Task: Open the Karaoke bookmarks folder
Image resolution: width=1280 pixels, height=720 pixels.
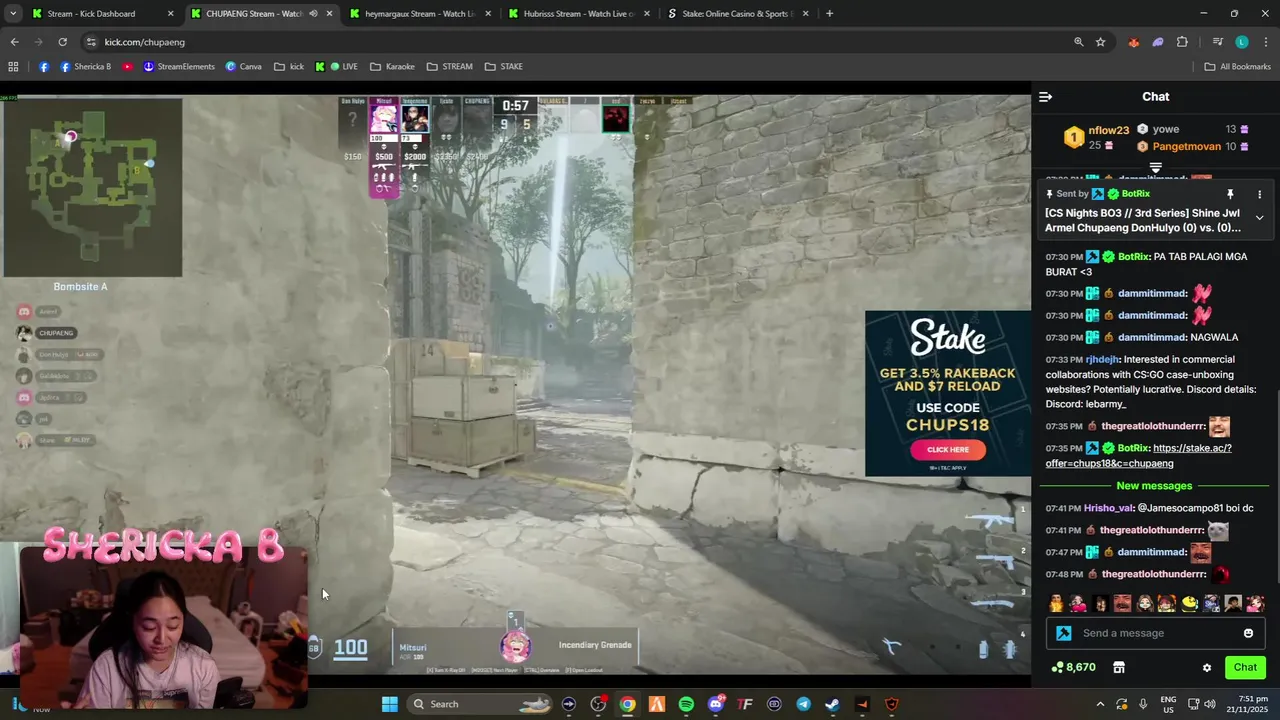Action: click(392, 67)
